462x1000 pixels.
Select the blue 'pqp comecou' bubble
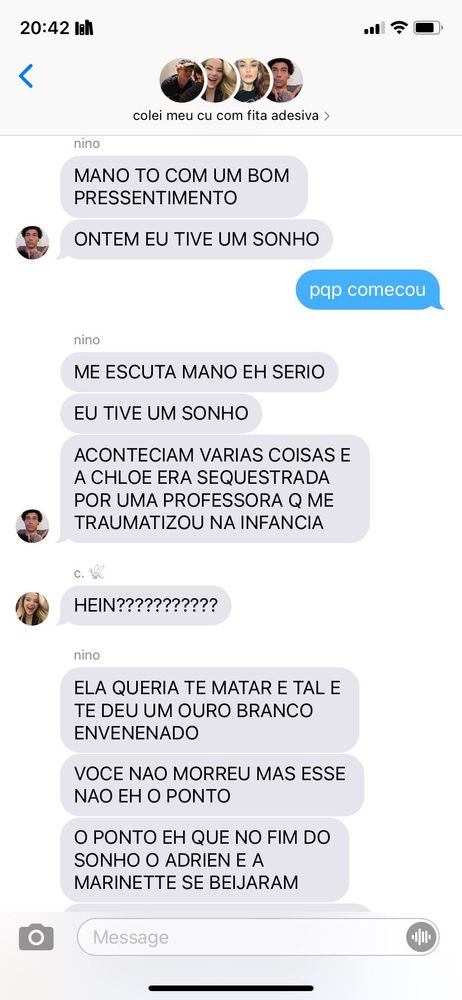point(368,290)
